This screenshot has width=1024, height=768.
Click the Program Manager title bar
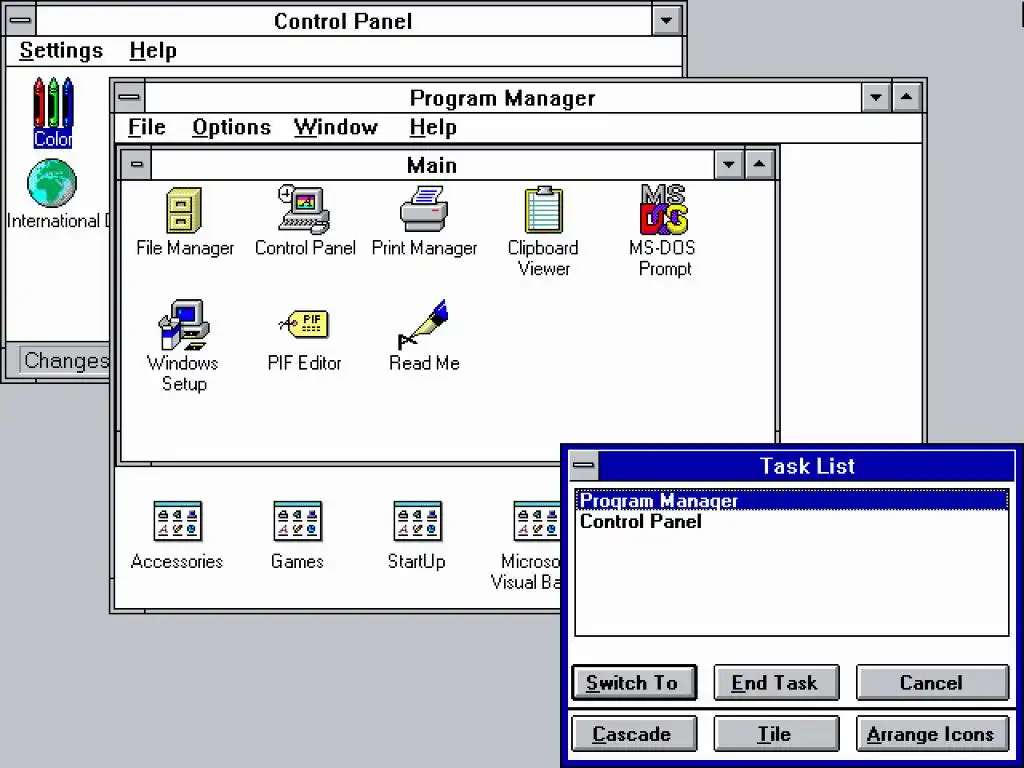tap(502, 98)
